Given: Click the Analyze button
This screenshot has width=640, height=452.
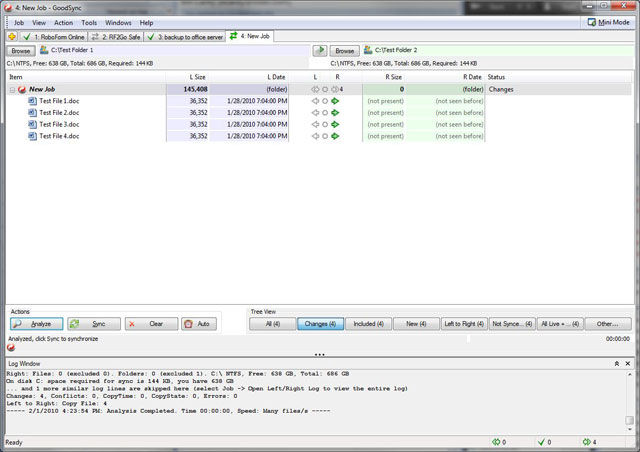Looking at the screenshot, I should (x=37, y=324).
